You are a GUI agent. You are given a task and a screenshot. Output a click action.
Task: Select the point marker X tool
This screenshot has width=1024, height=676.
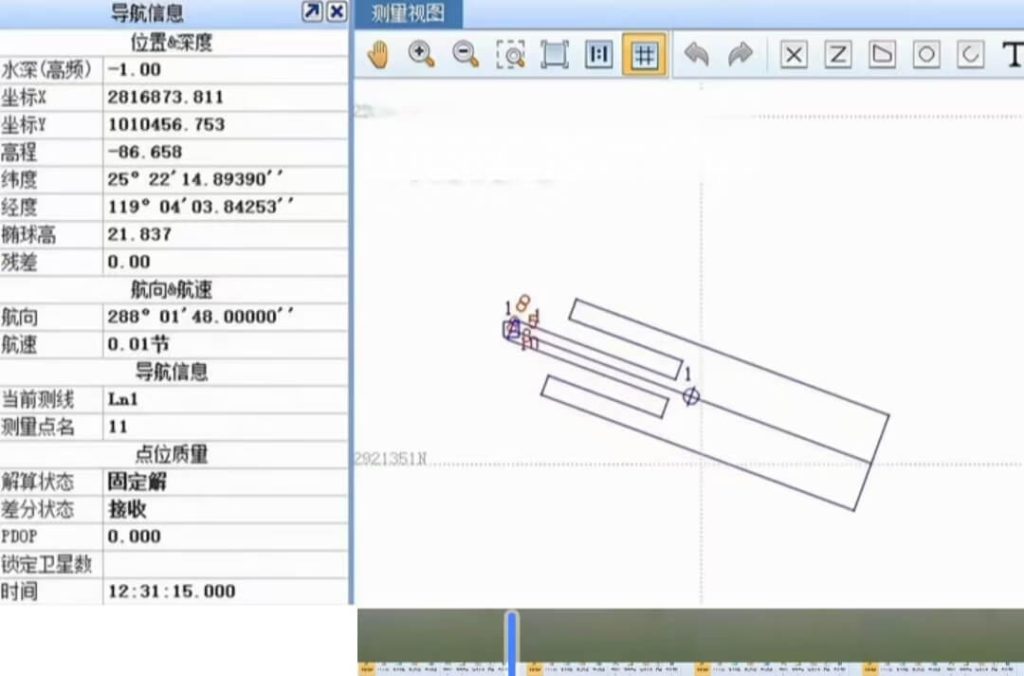tap(794, 55)
